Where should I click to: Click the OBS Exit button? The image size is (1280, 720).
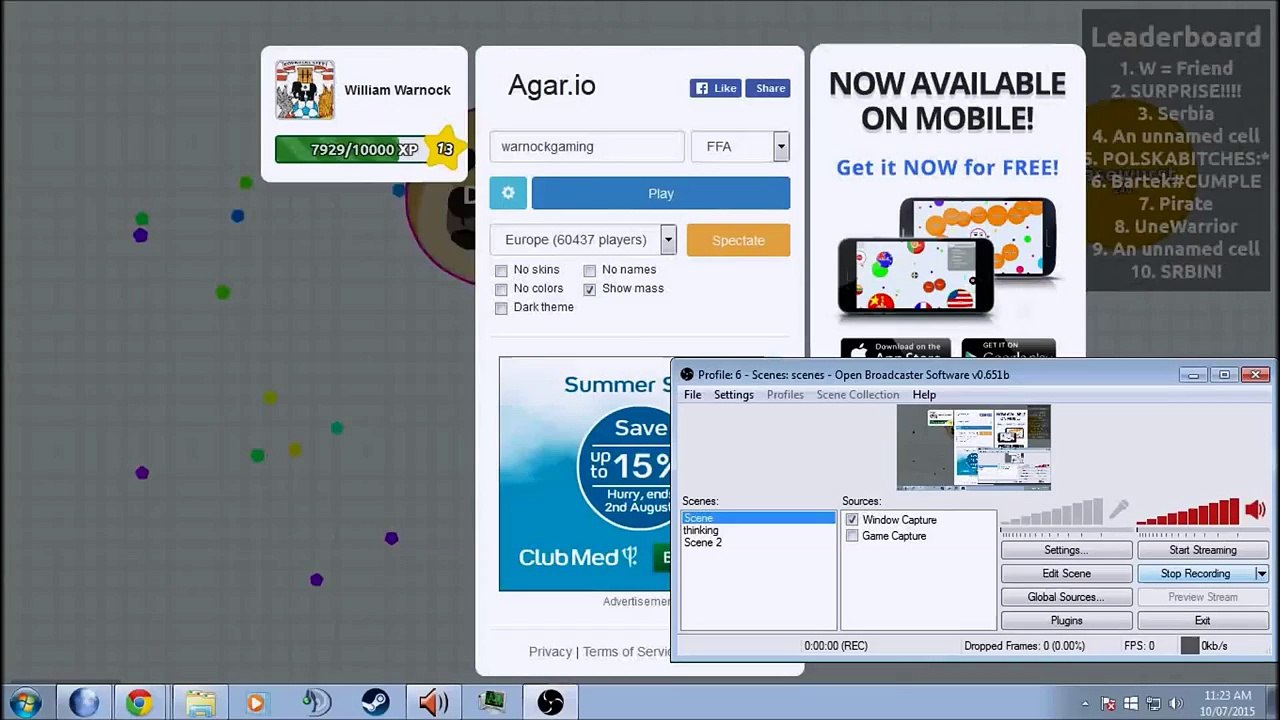(1203, 621)
